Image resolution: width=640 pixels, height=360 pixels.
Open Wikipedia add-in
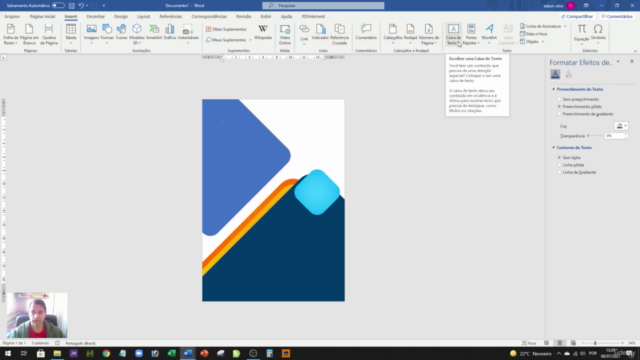(263, 33)
